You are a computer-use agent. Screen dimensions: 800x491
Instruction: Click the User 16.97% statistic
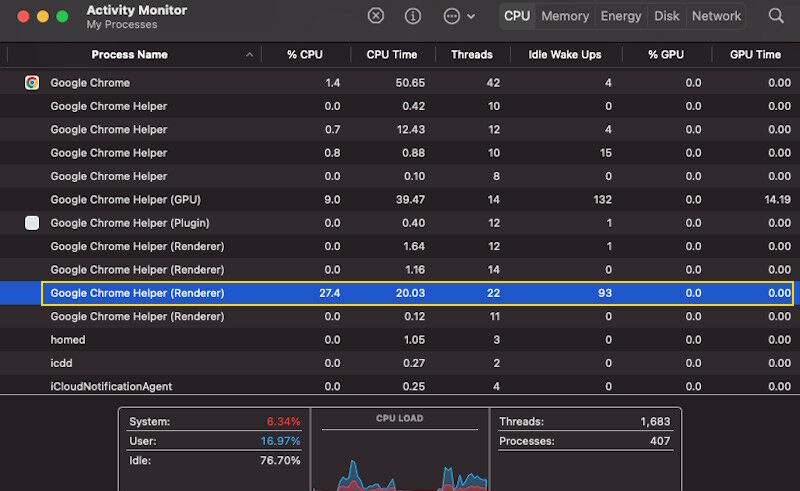pos(214,441)
